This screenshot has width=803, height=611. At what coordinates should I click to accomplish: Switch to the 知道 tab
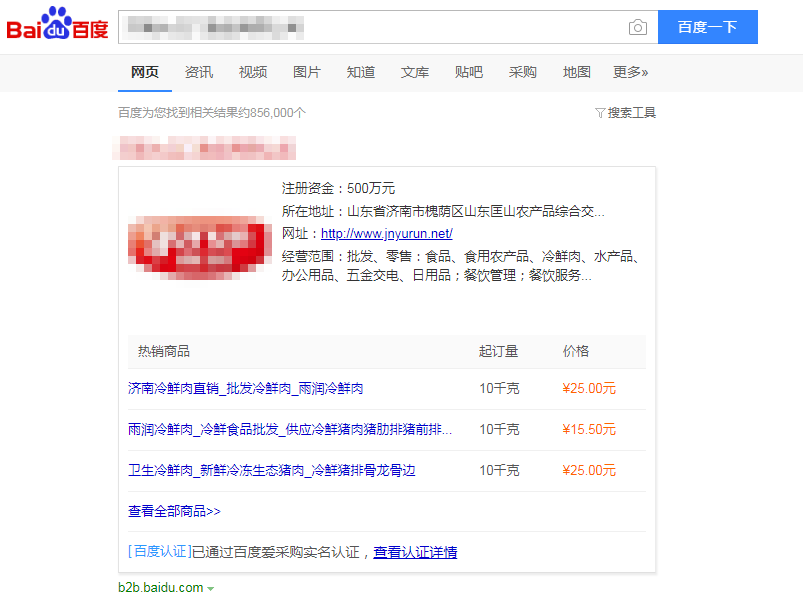point(361,72)
